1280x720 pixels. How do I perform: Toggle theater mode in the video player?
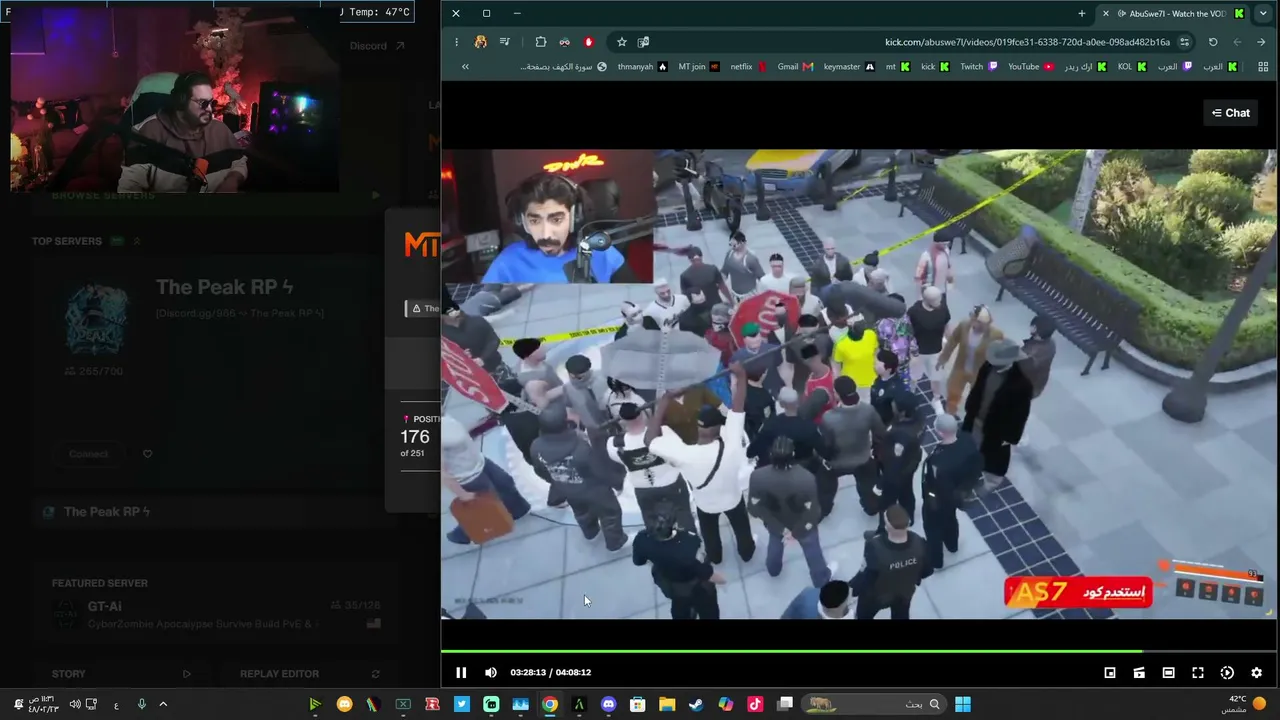coord(1168,673)
